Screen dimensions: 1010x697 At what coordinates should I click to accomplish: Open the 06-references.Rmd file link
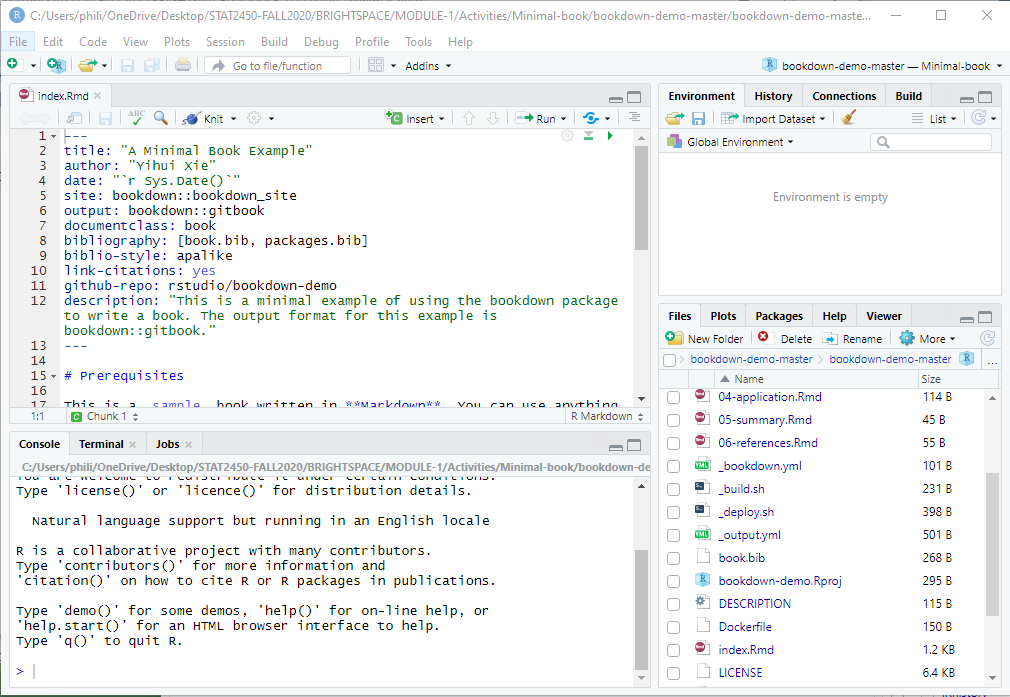768,443
